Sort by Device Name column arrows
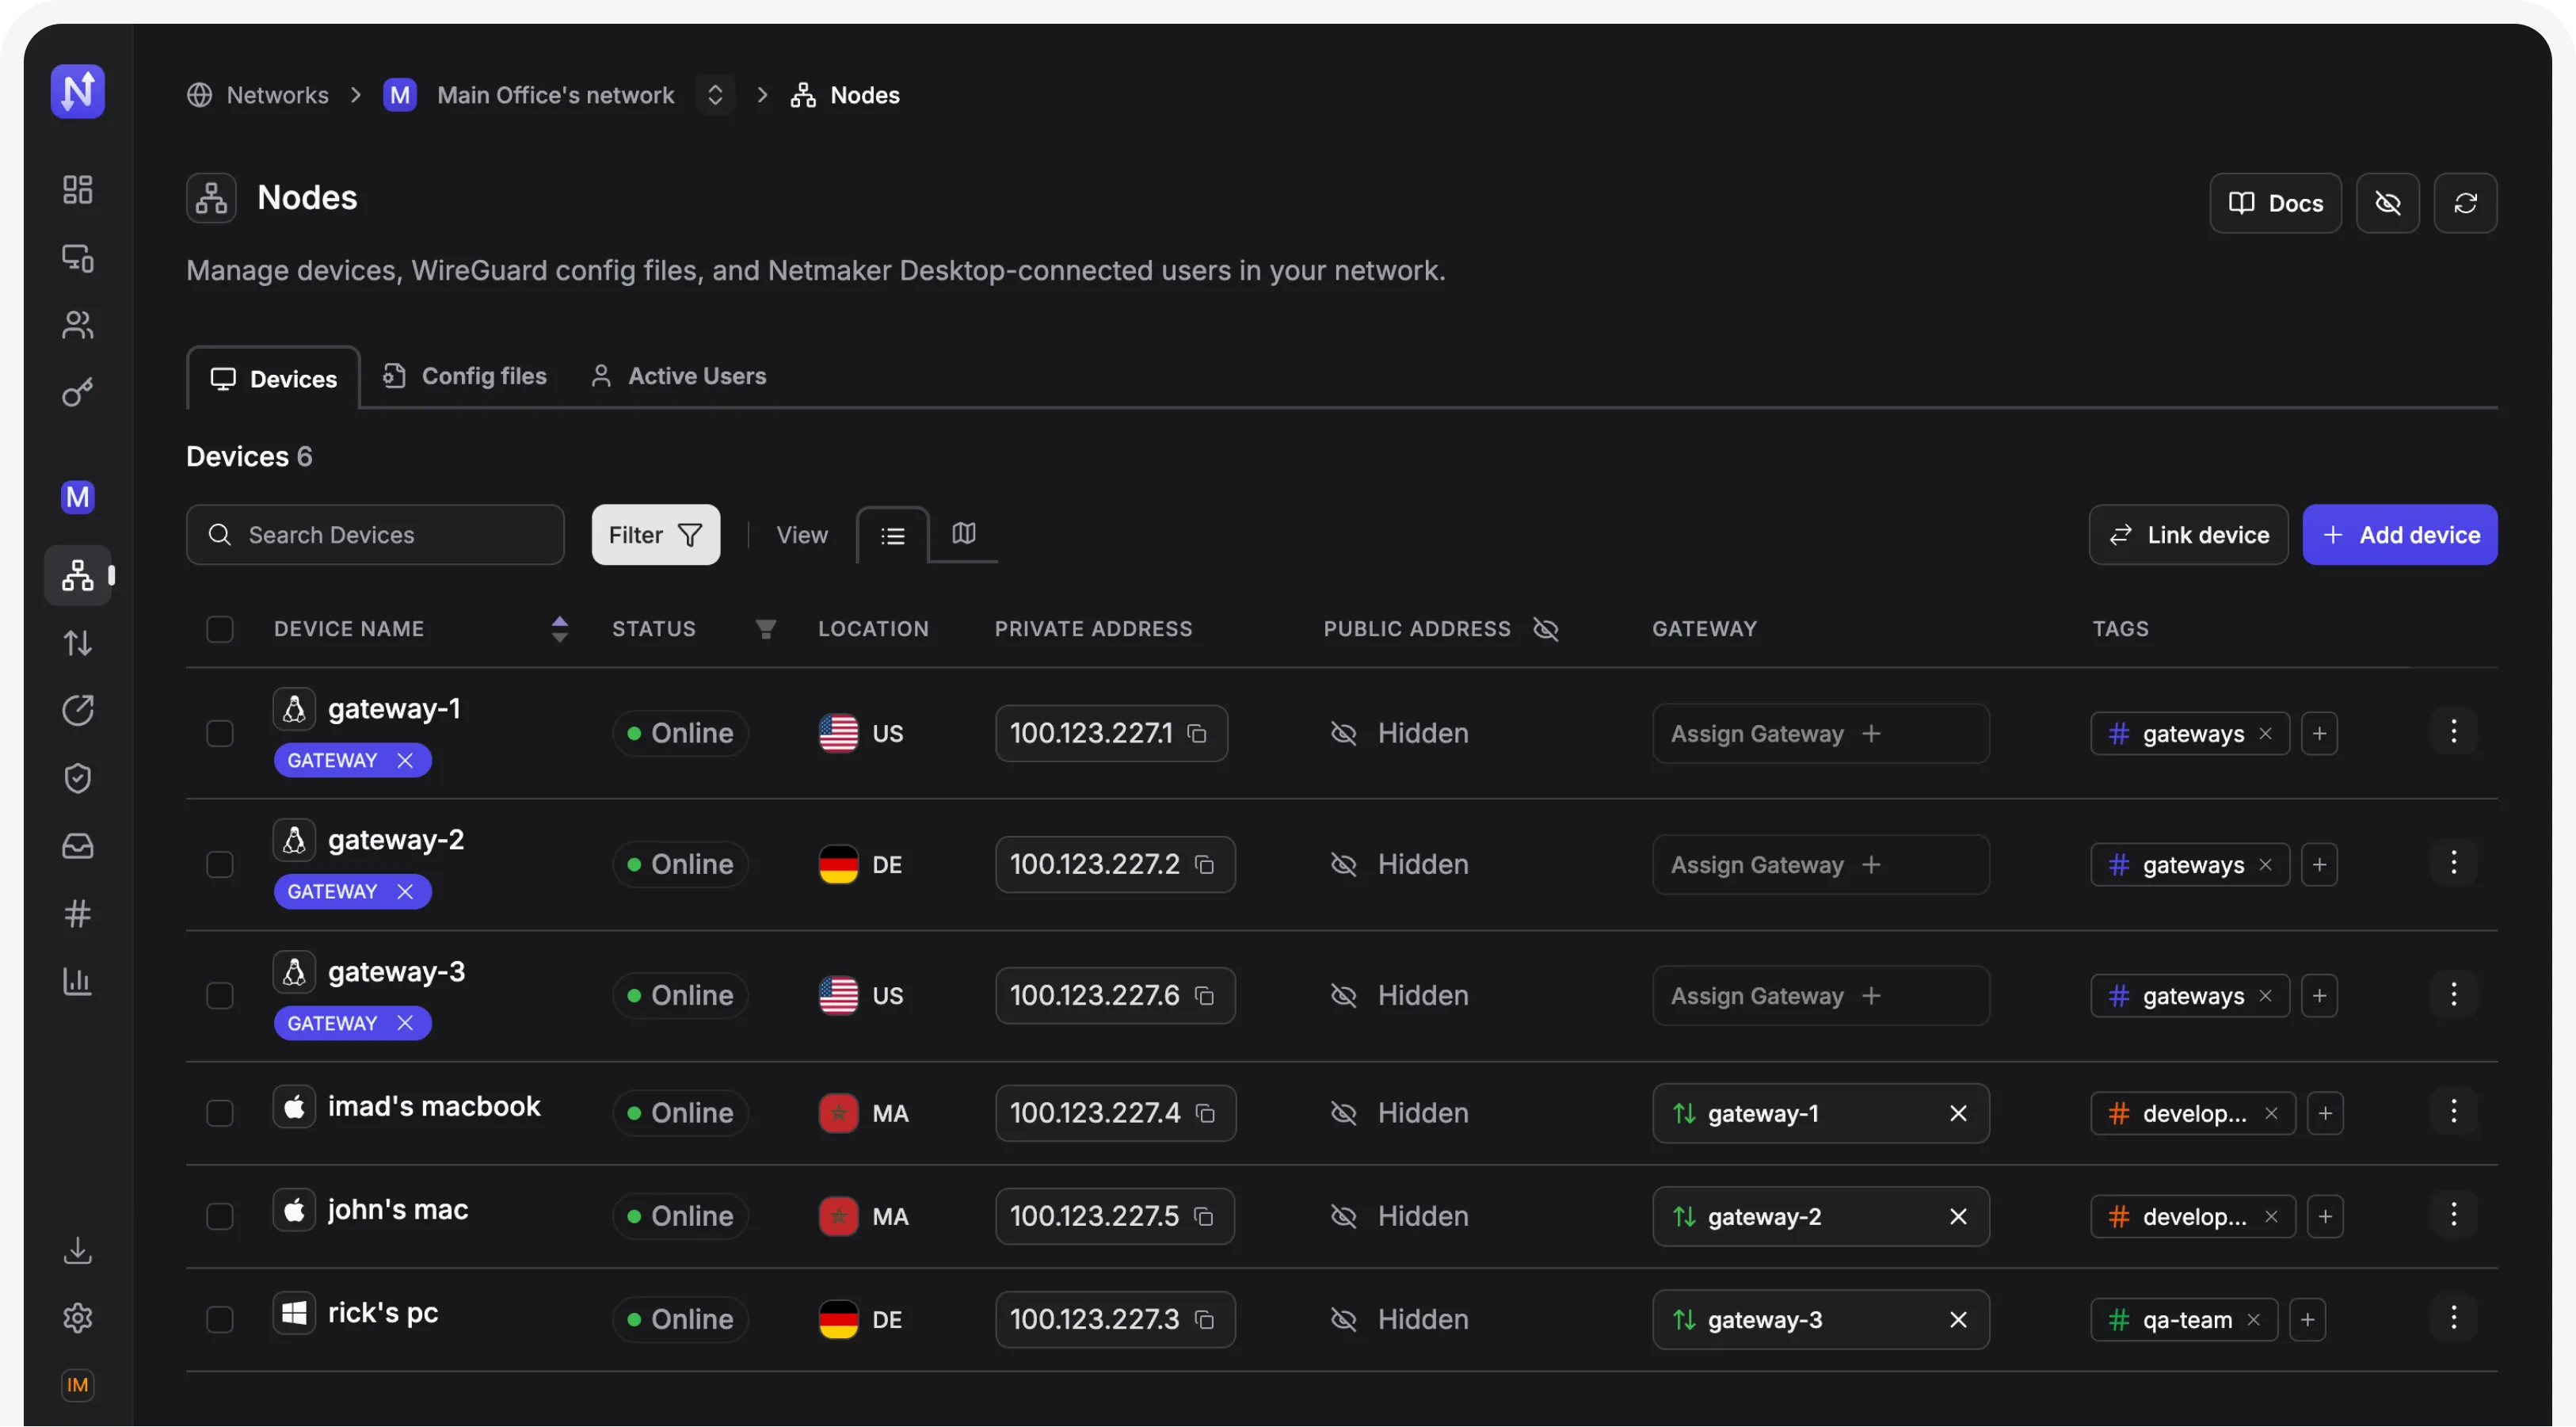The image size is (2576, 1427). pyautogui.click(x=559, y=629)
